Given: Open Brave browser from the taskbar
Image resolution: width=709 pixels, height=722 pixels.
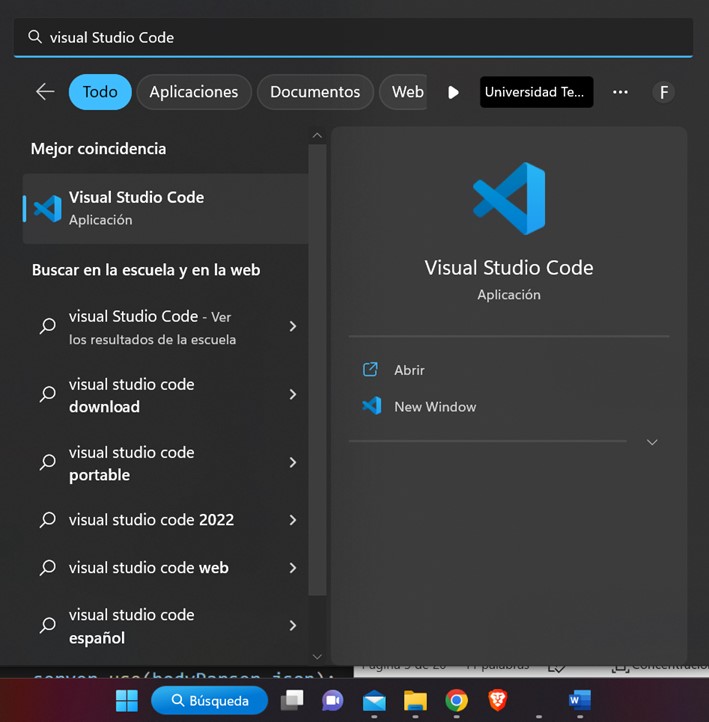Looking at the screenshot, I should (498, 700).
